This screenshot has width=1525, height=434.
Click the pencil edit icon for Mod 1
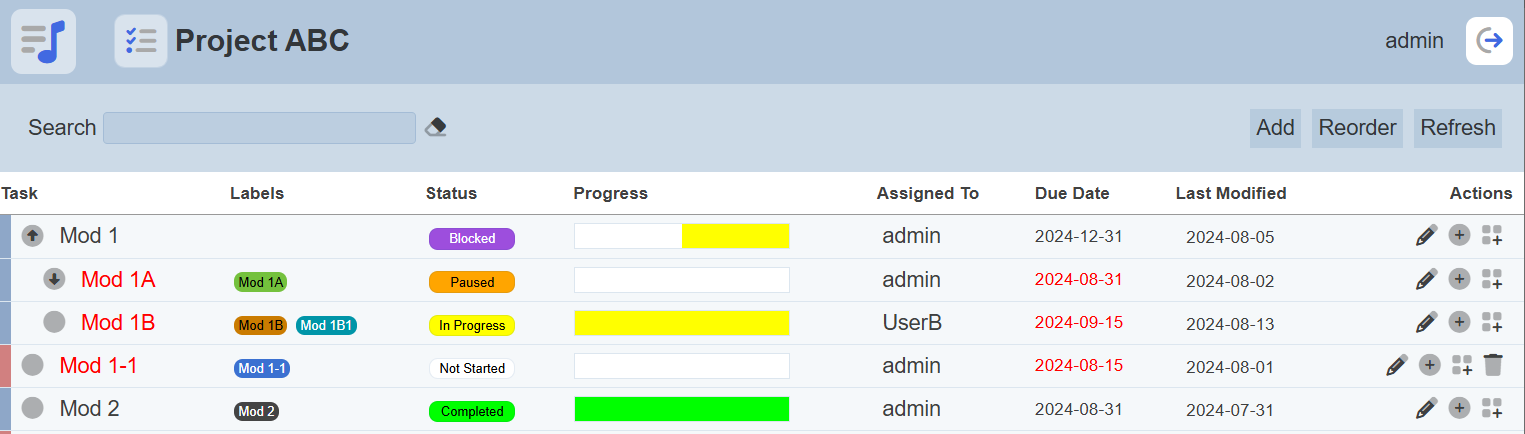click(1426, 236)
